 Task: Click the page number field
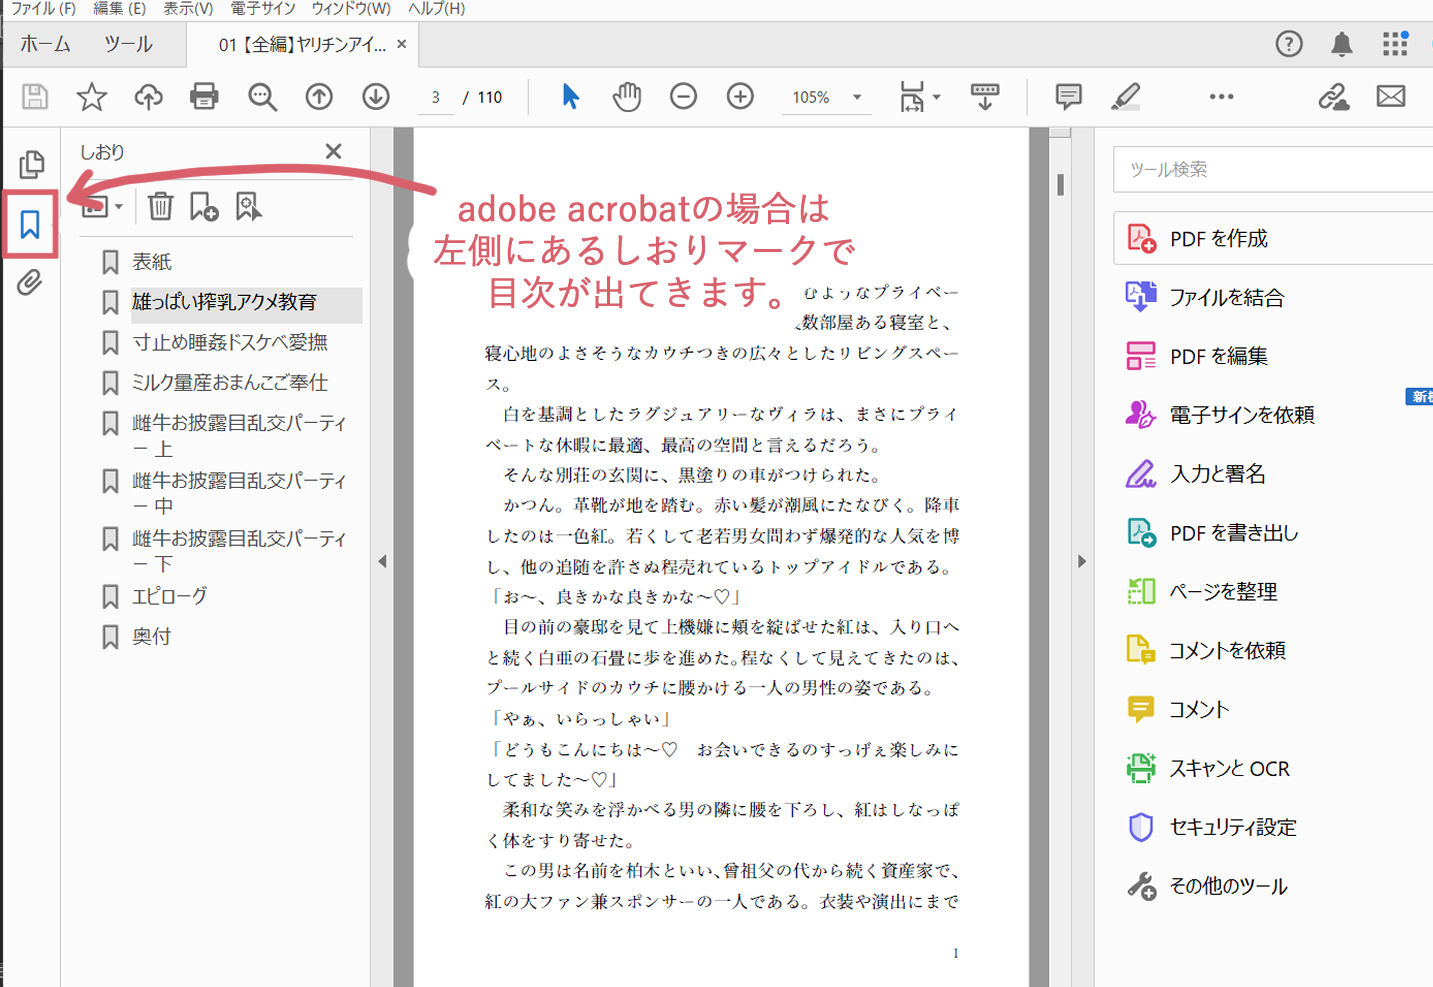435,97
